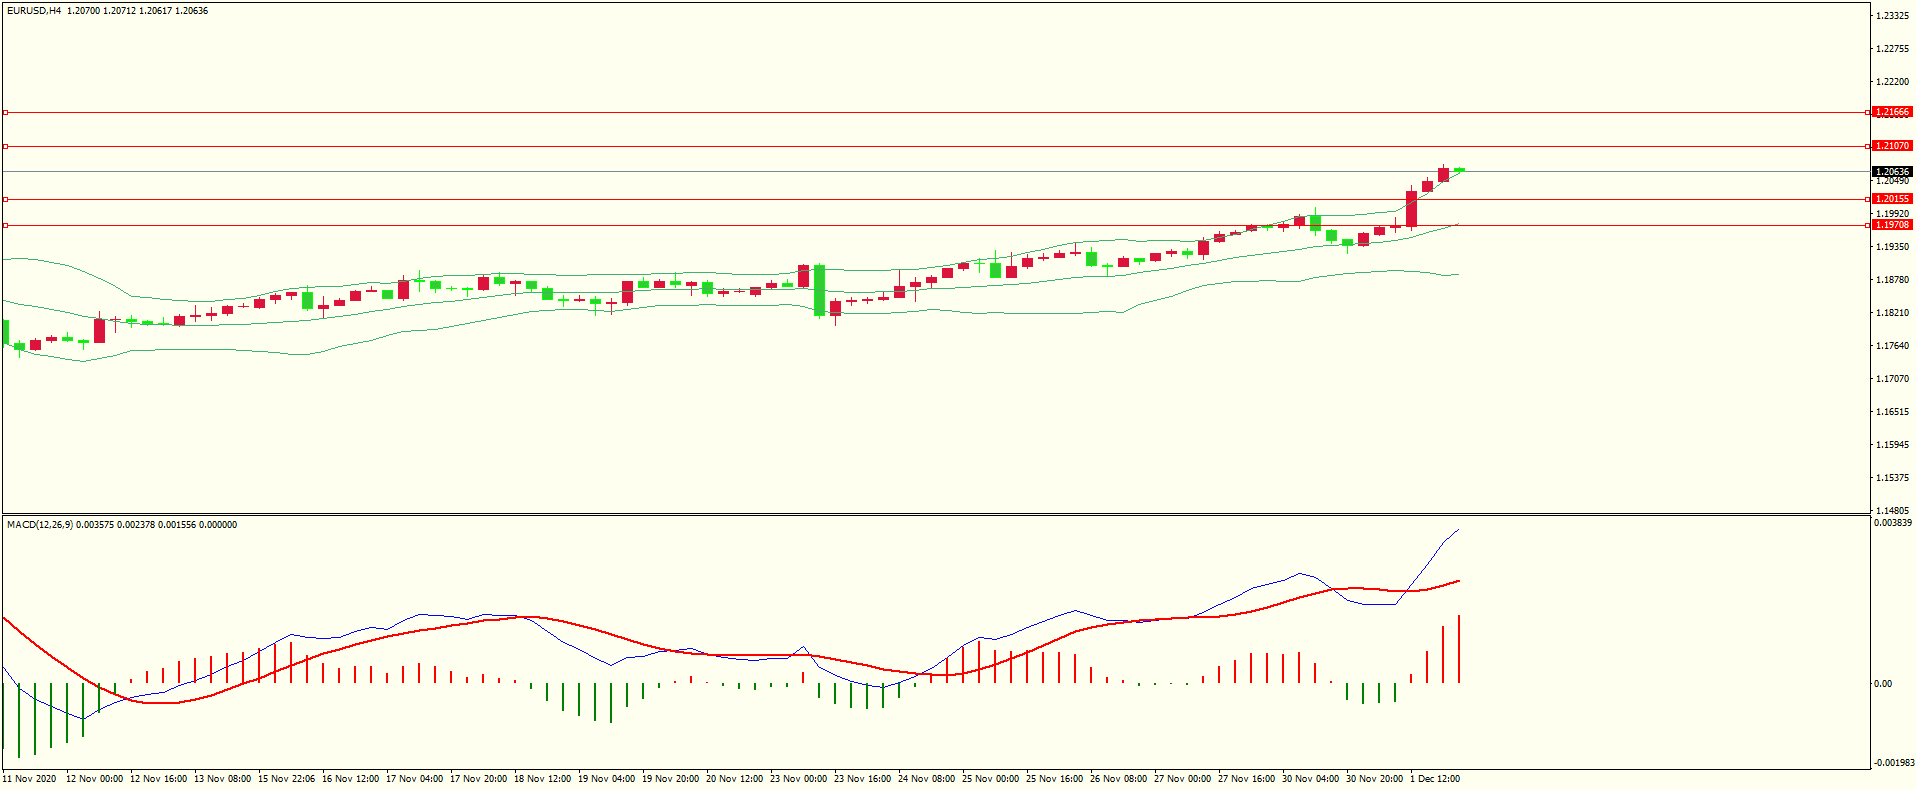Image resolution: width=1916 pixels, height=790 pixels.
Task: Click the large green candle near 23 Nov
Action: (820, 290)
